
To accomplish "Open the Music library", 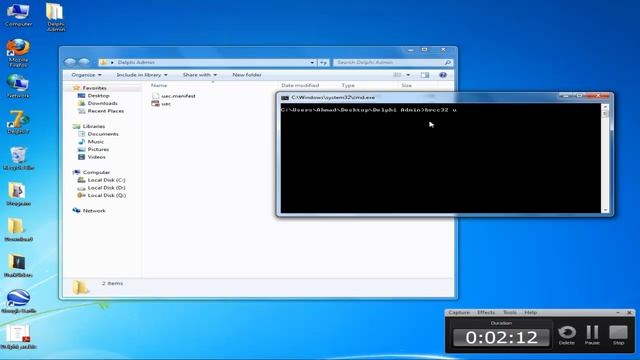I will pos(96,142).
